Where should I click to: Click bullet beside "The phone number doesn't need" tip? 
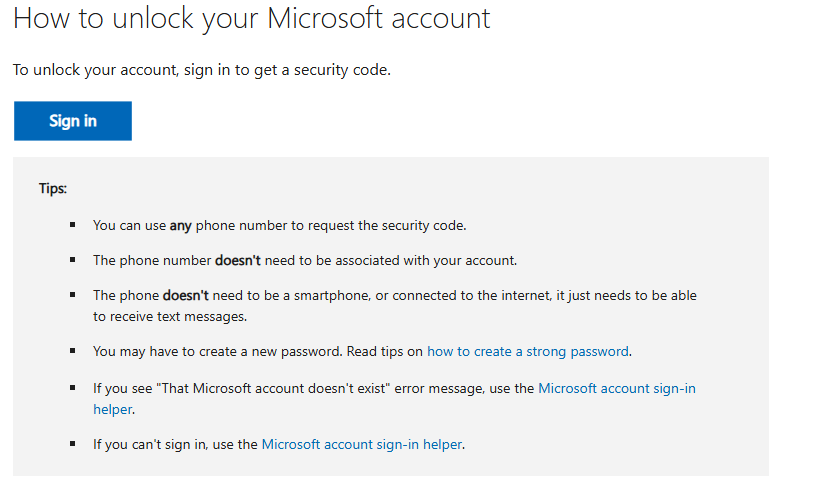click(x=74, y=260)
